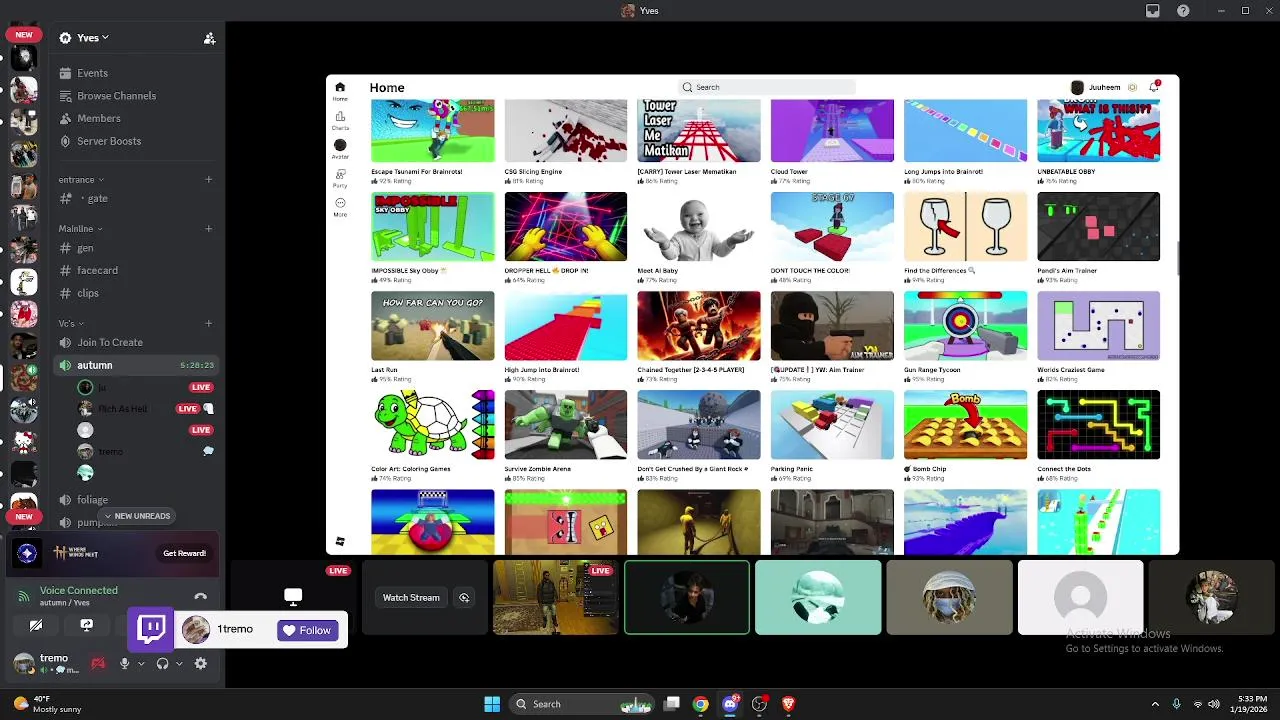
Task: Click the voice connection signal icon
Action: pyautogui.click(x=24, y=596)
